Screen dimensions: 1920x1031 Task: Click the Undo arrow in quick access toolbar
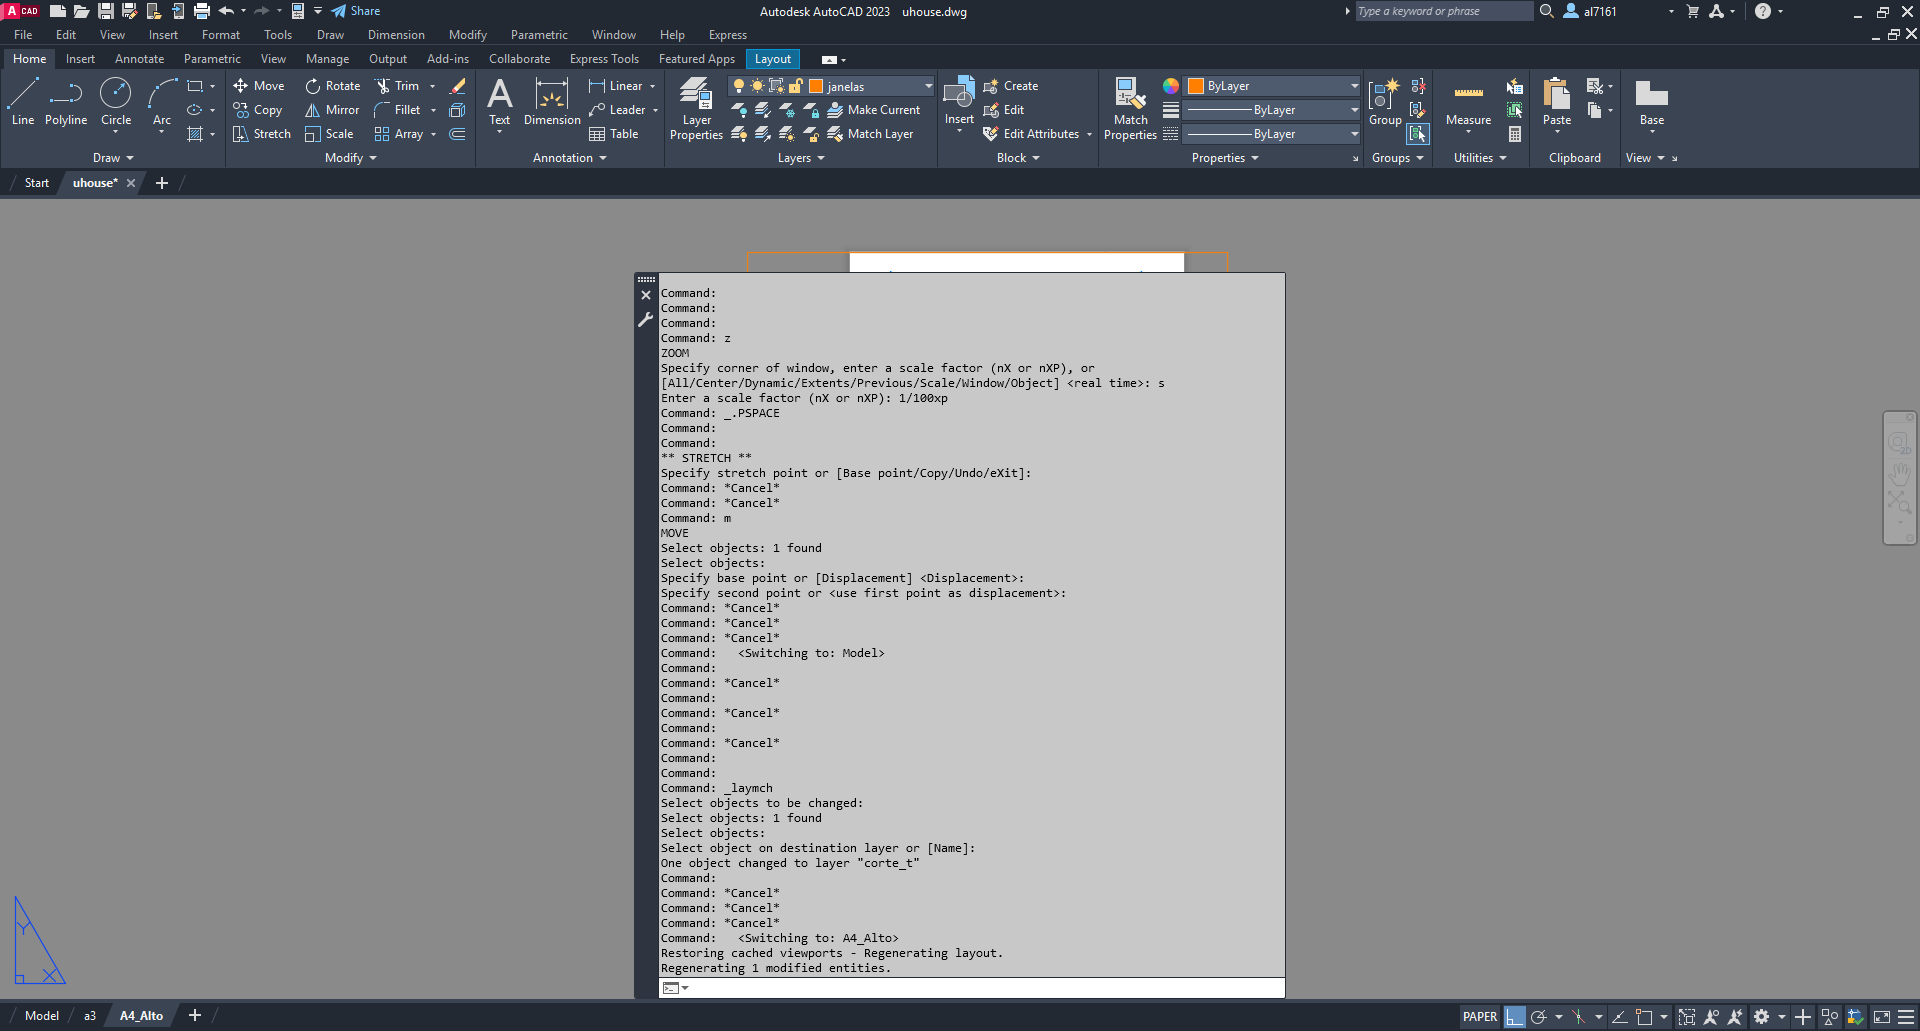[x=226, y=11]
